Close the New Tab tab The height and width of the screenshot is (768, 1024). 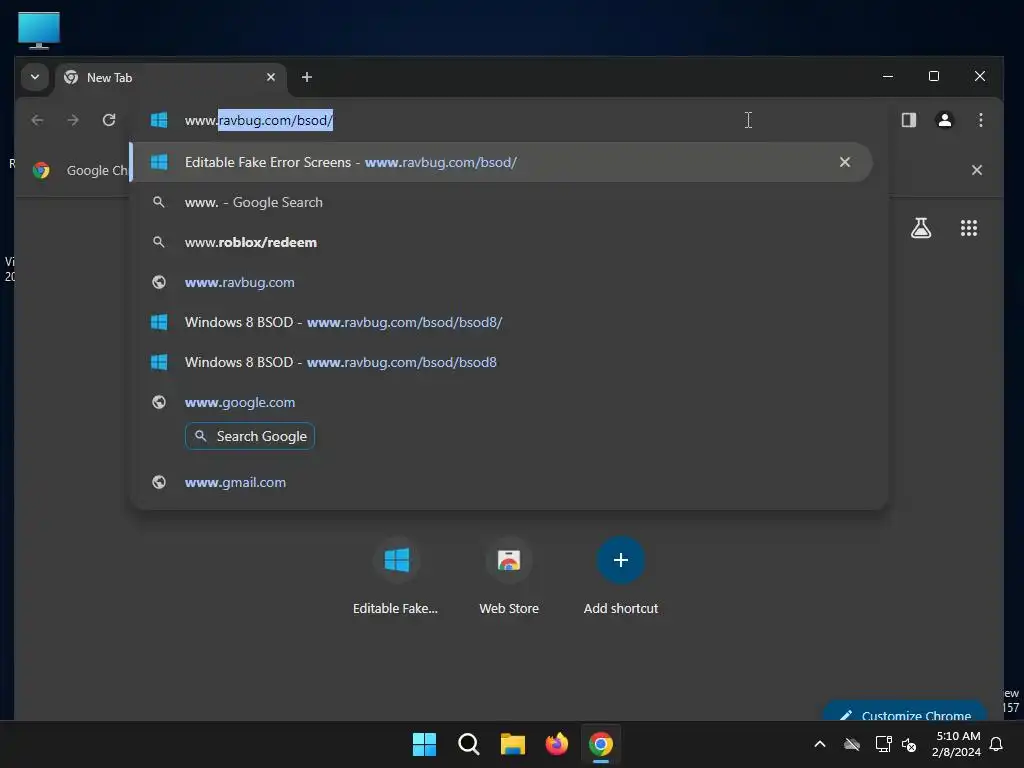coord(270,77)
